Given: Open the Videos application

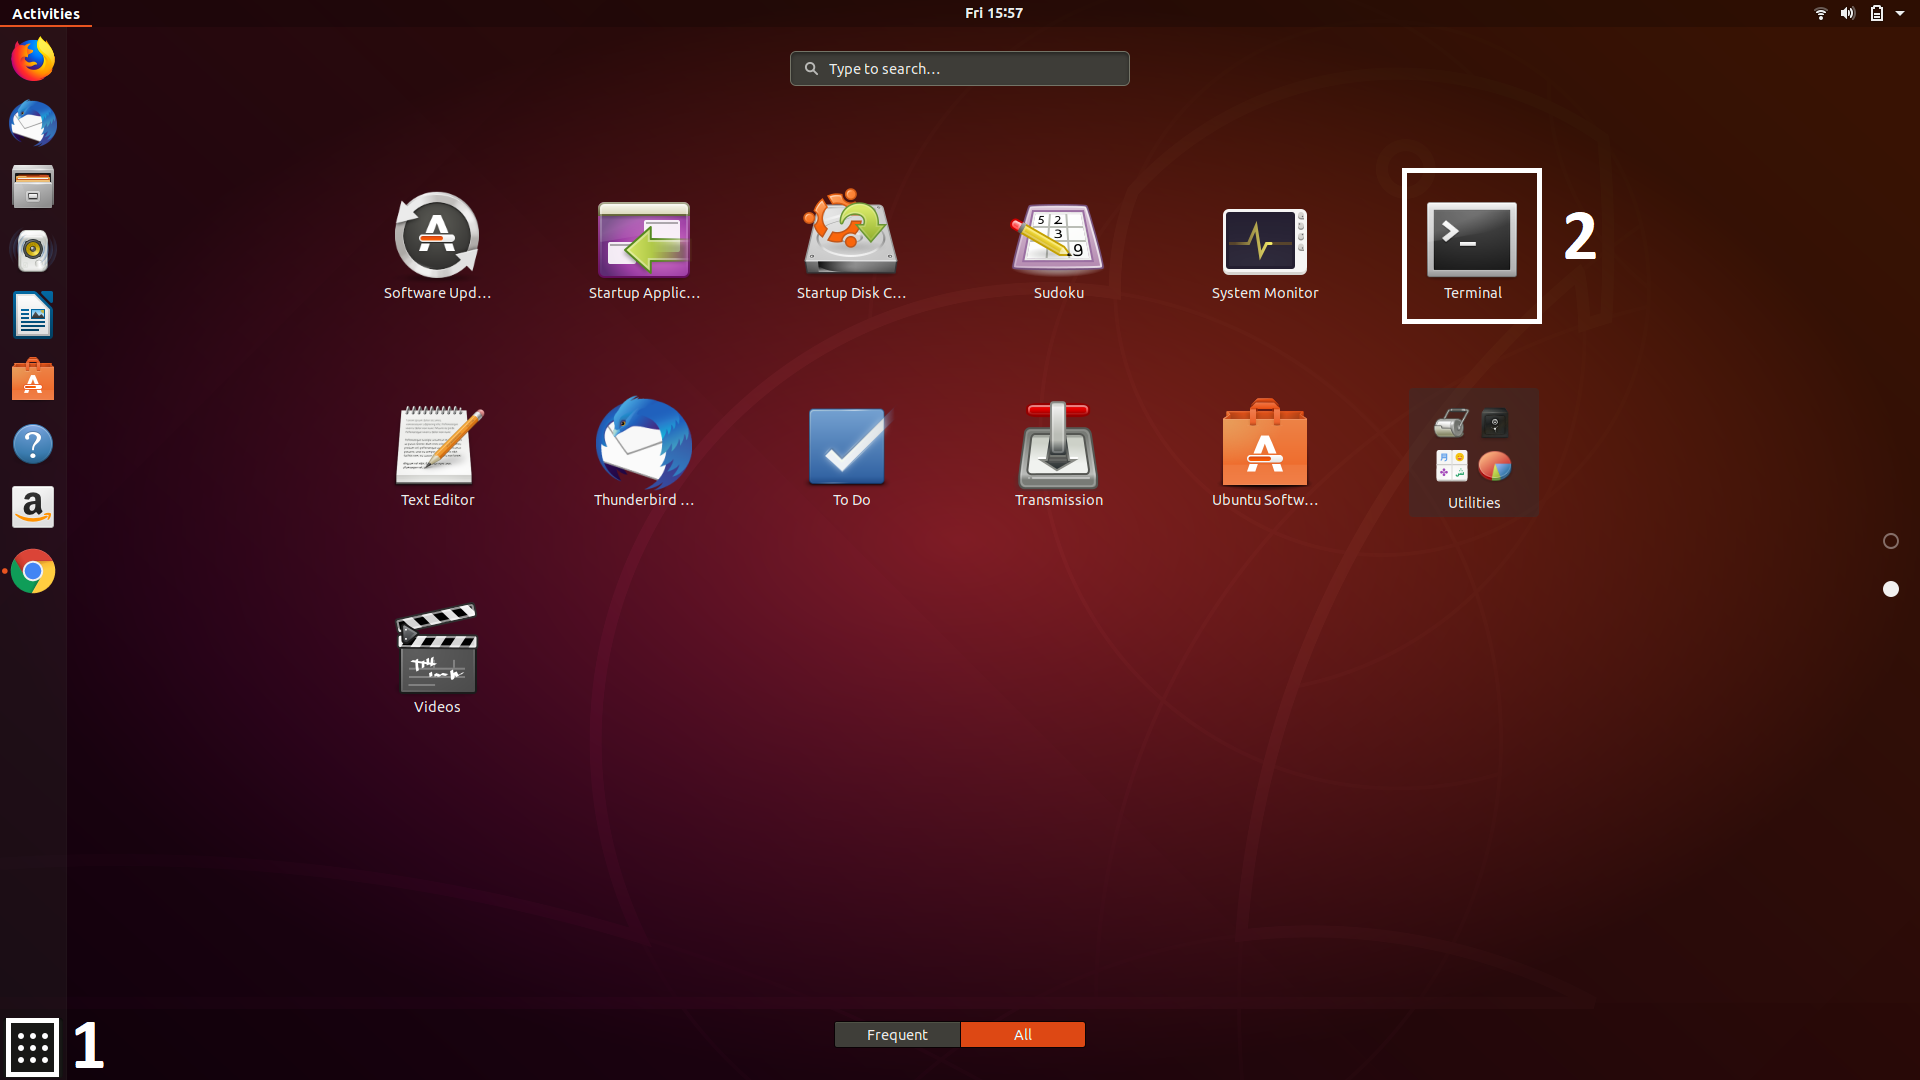Looking at the screenshot, I should 437,650.
